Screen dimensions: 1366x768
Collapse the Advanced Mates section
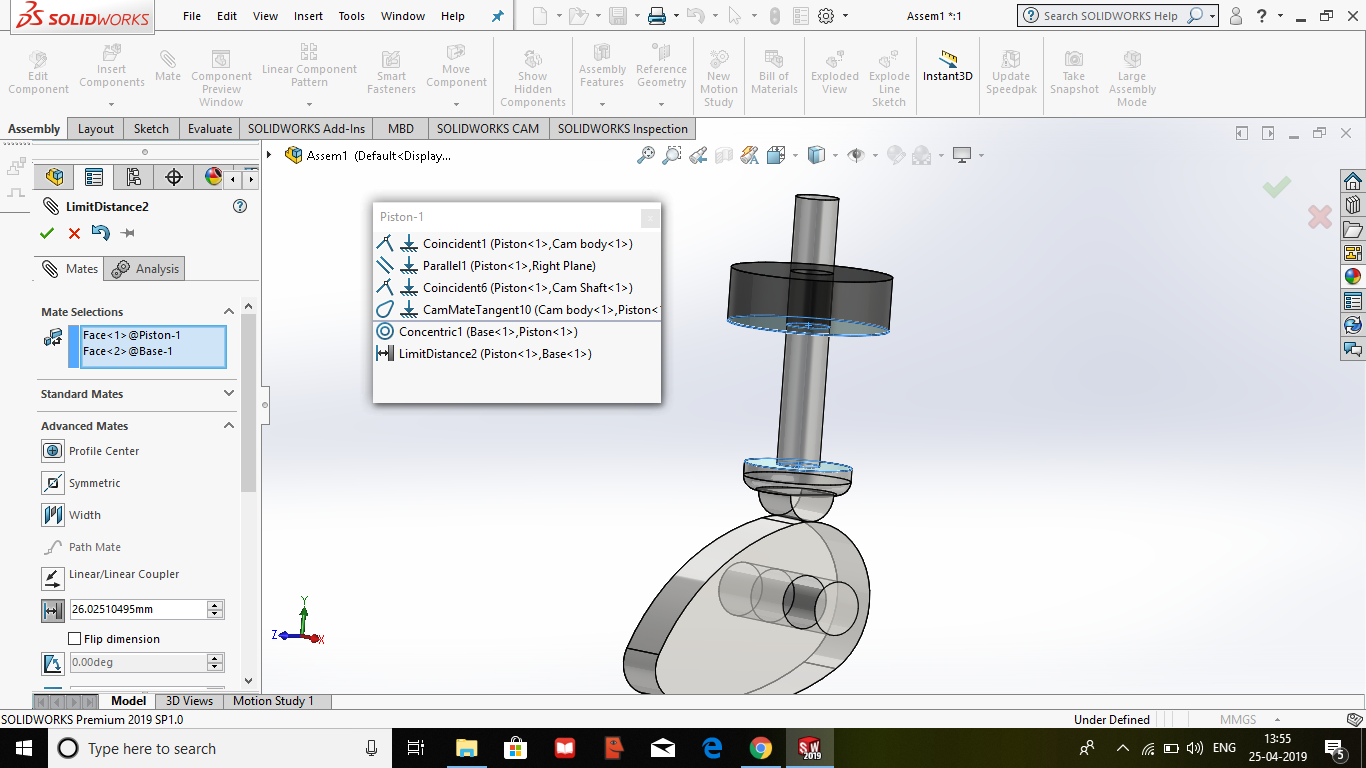pyautogui.click(x=229, y=426)
